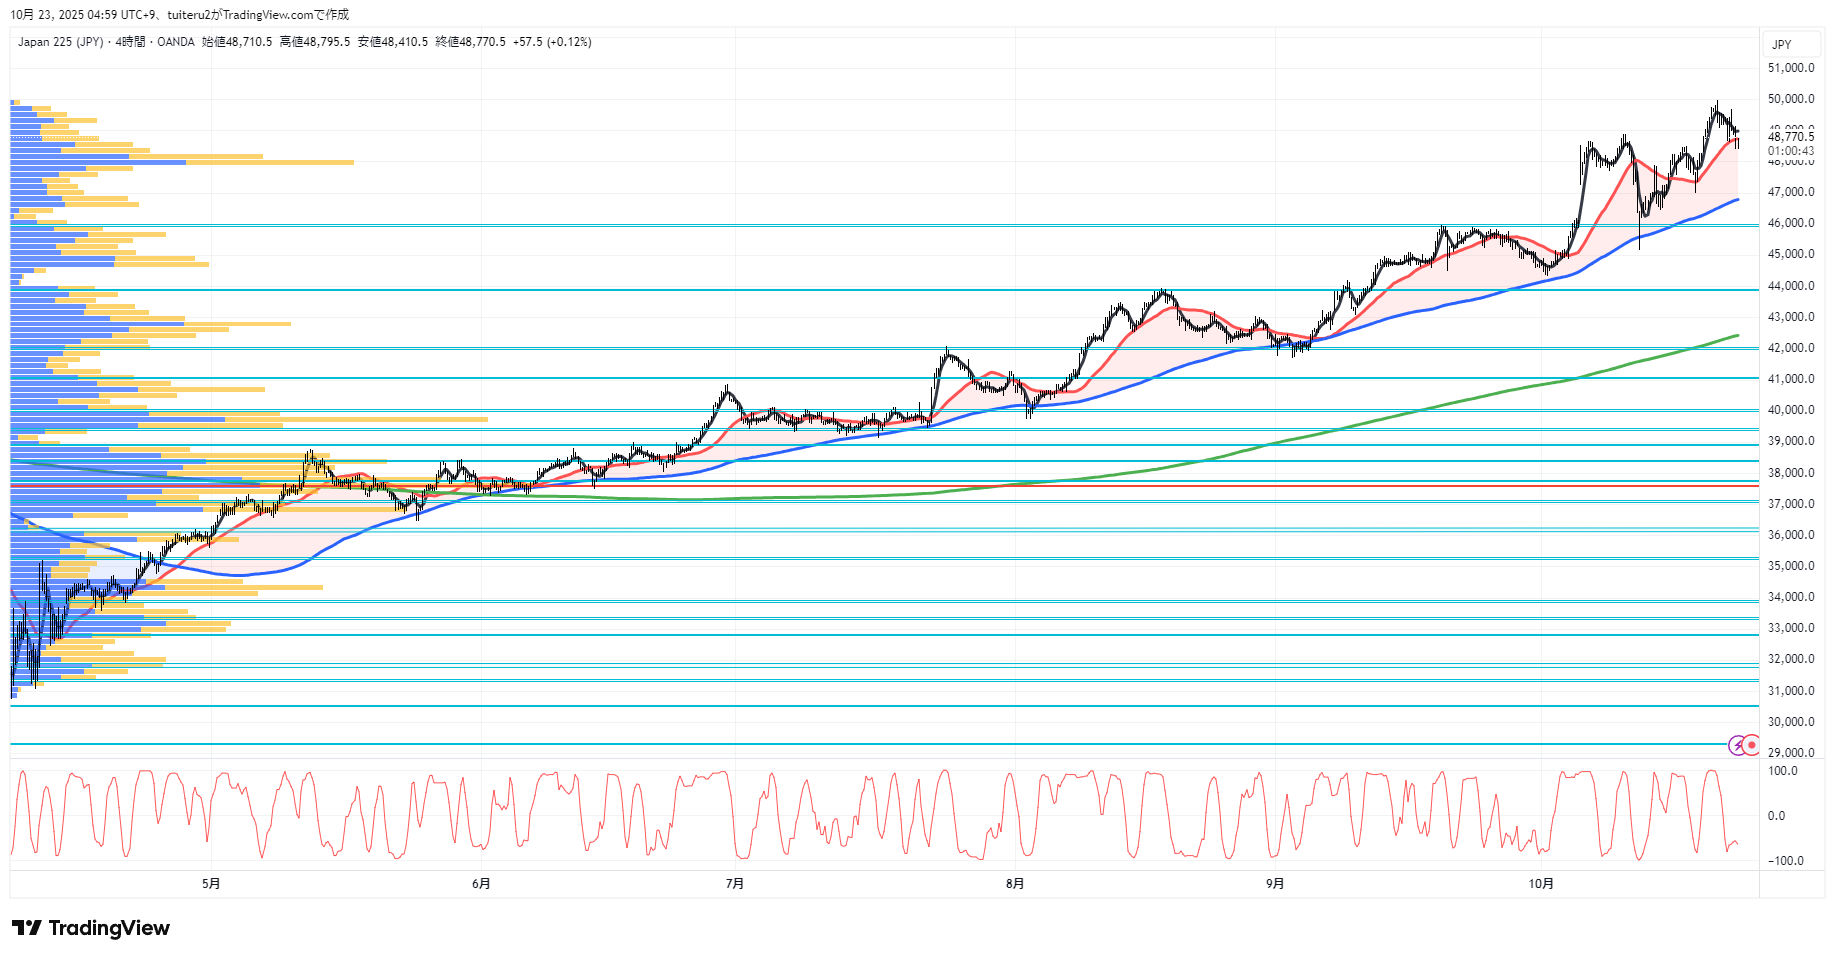Click the red circle event marker icon
This screenshot has height=958, width=1835.
point(1752,745)
